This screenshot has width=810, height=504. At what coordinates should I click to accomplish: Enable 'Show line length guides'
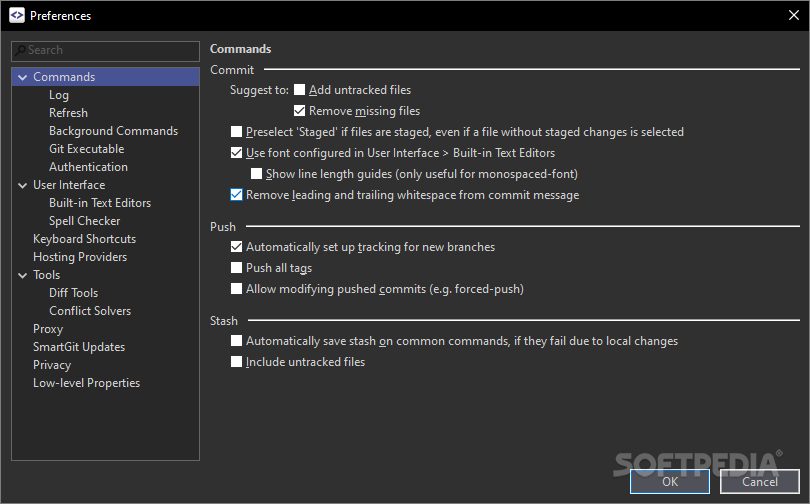pyautogui.click(x=256, y=174)
